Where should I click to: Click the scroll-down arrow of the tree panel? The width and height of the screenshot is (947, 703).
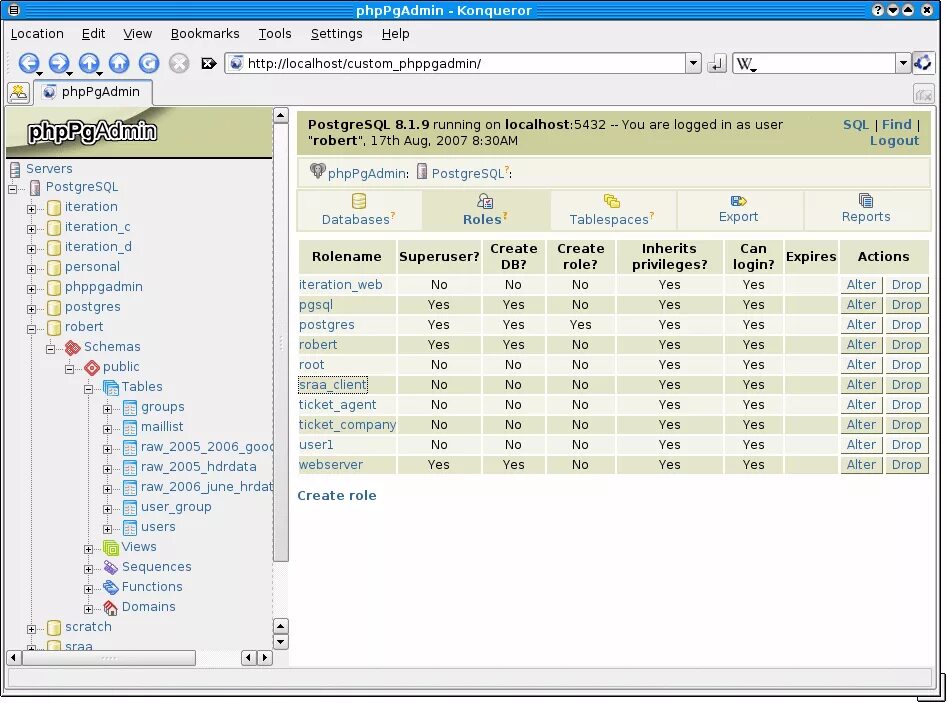(x=281, y=642)
